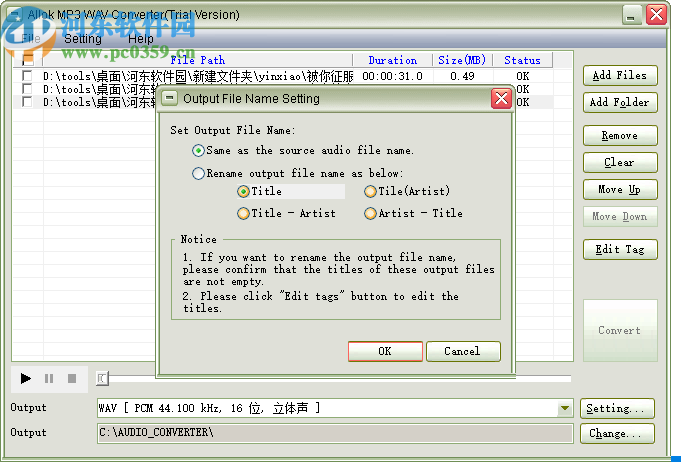This screenshot has height=462, width=681.
Task: Close the Allok MP3 WAV Converter main window
Action: pos(656,15)
